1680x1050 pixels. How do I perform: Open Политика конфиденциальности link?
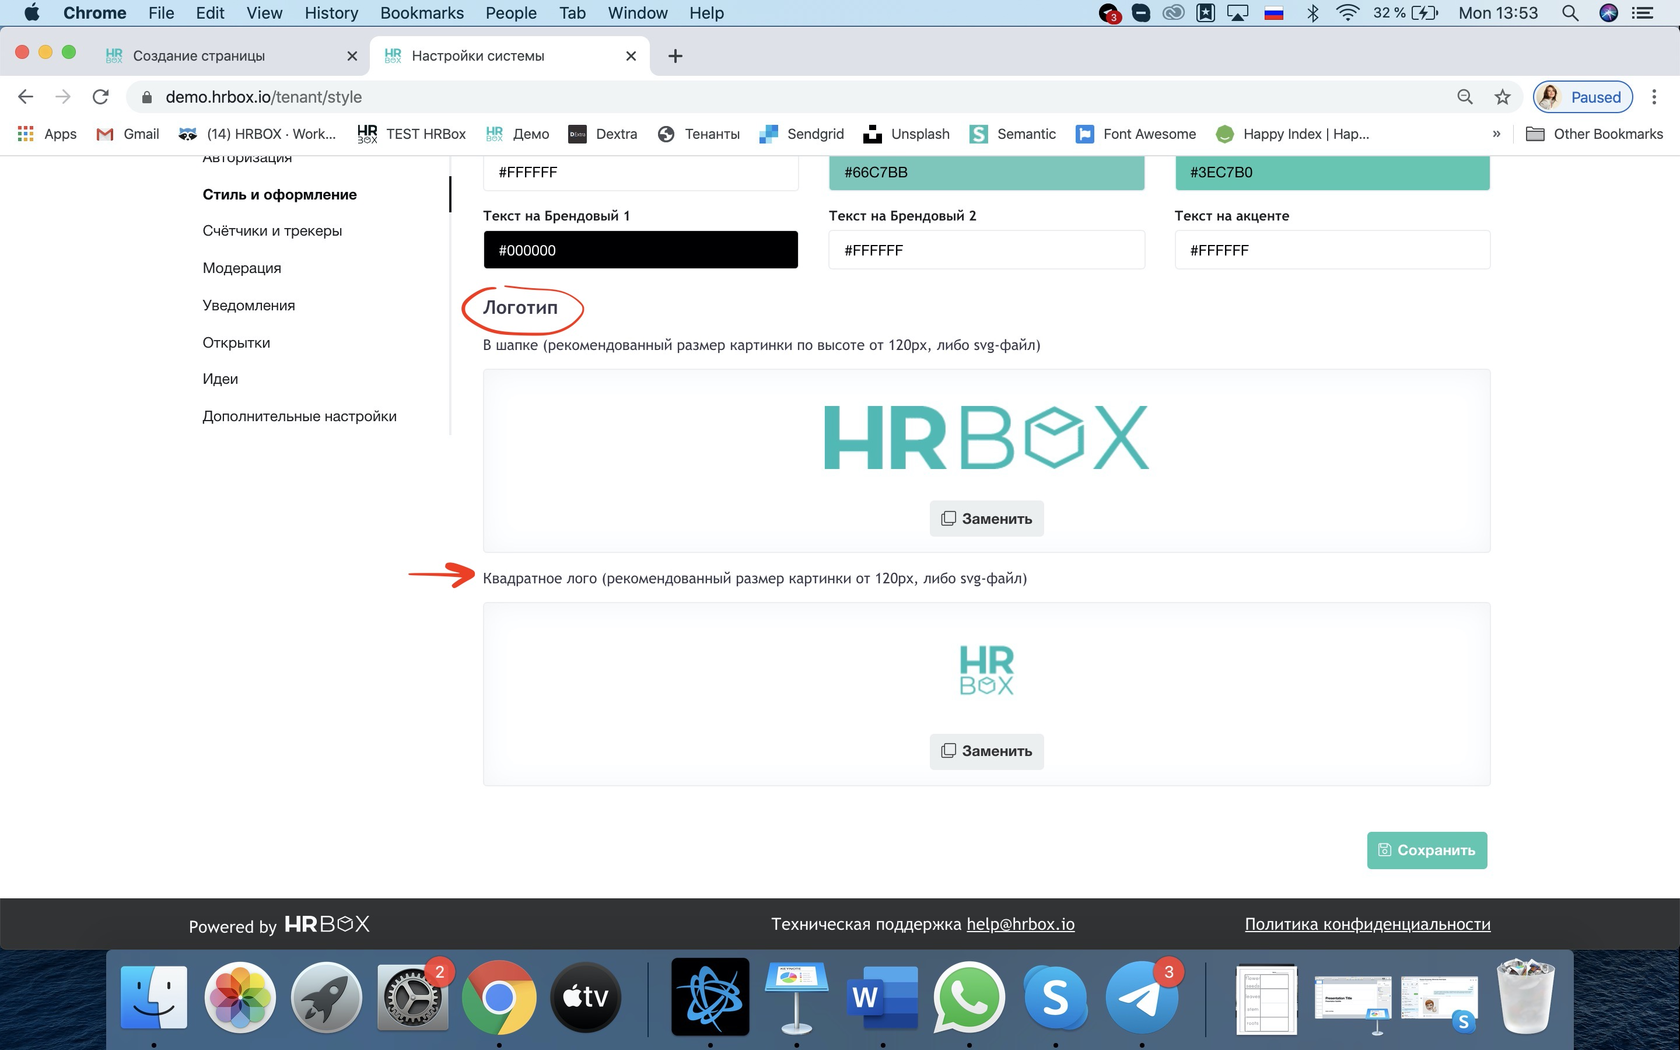point(1367,924)
